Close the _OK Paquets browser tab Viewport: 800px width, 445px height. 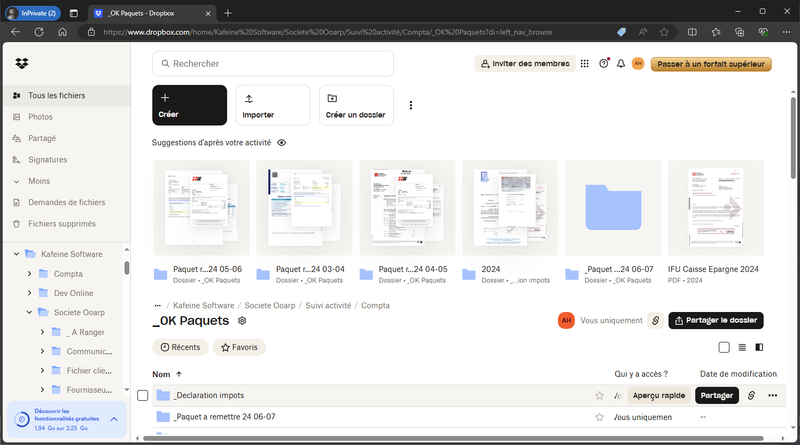[x=208, y=13]
